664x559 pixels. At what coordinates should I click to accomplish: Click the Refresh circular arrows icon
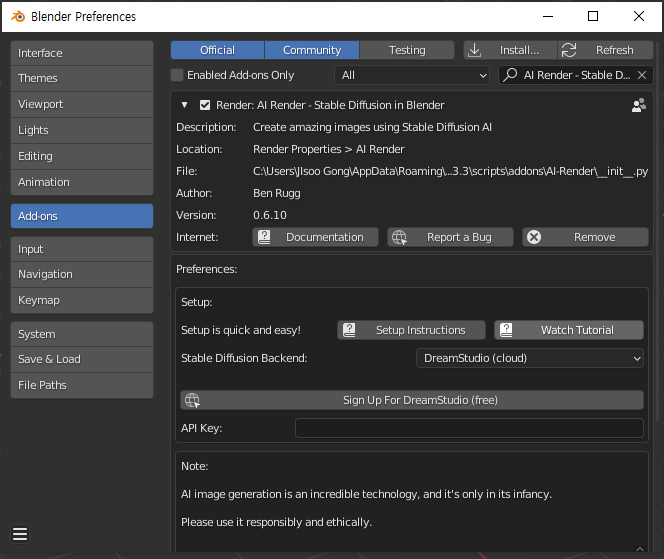(569, 50)
